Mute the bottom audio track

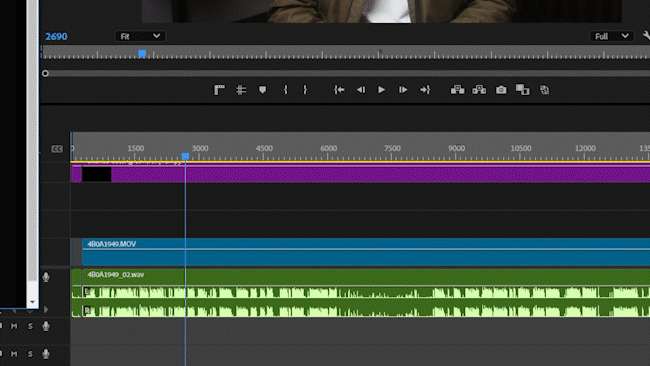tap(14, 354)
